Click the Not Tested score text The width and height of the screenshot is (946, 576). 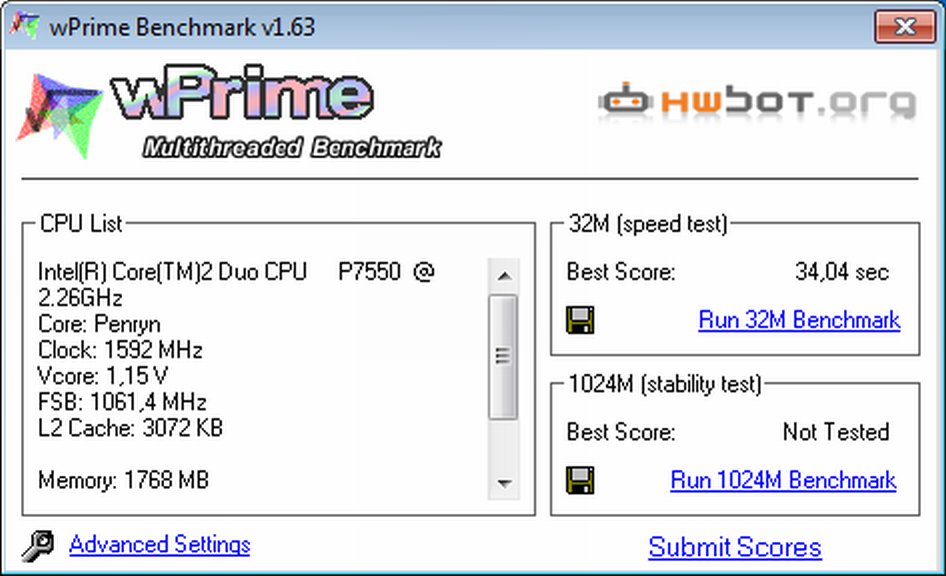835,432
